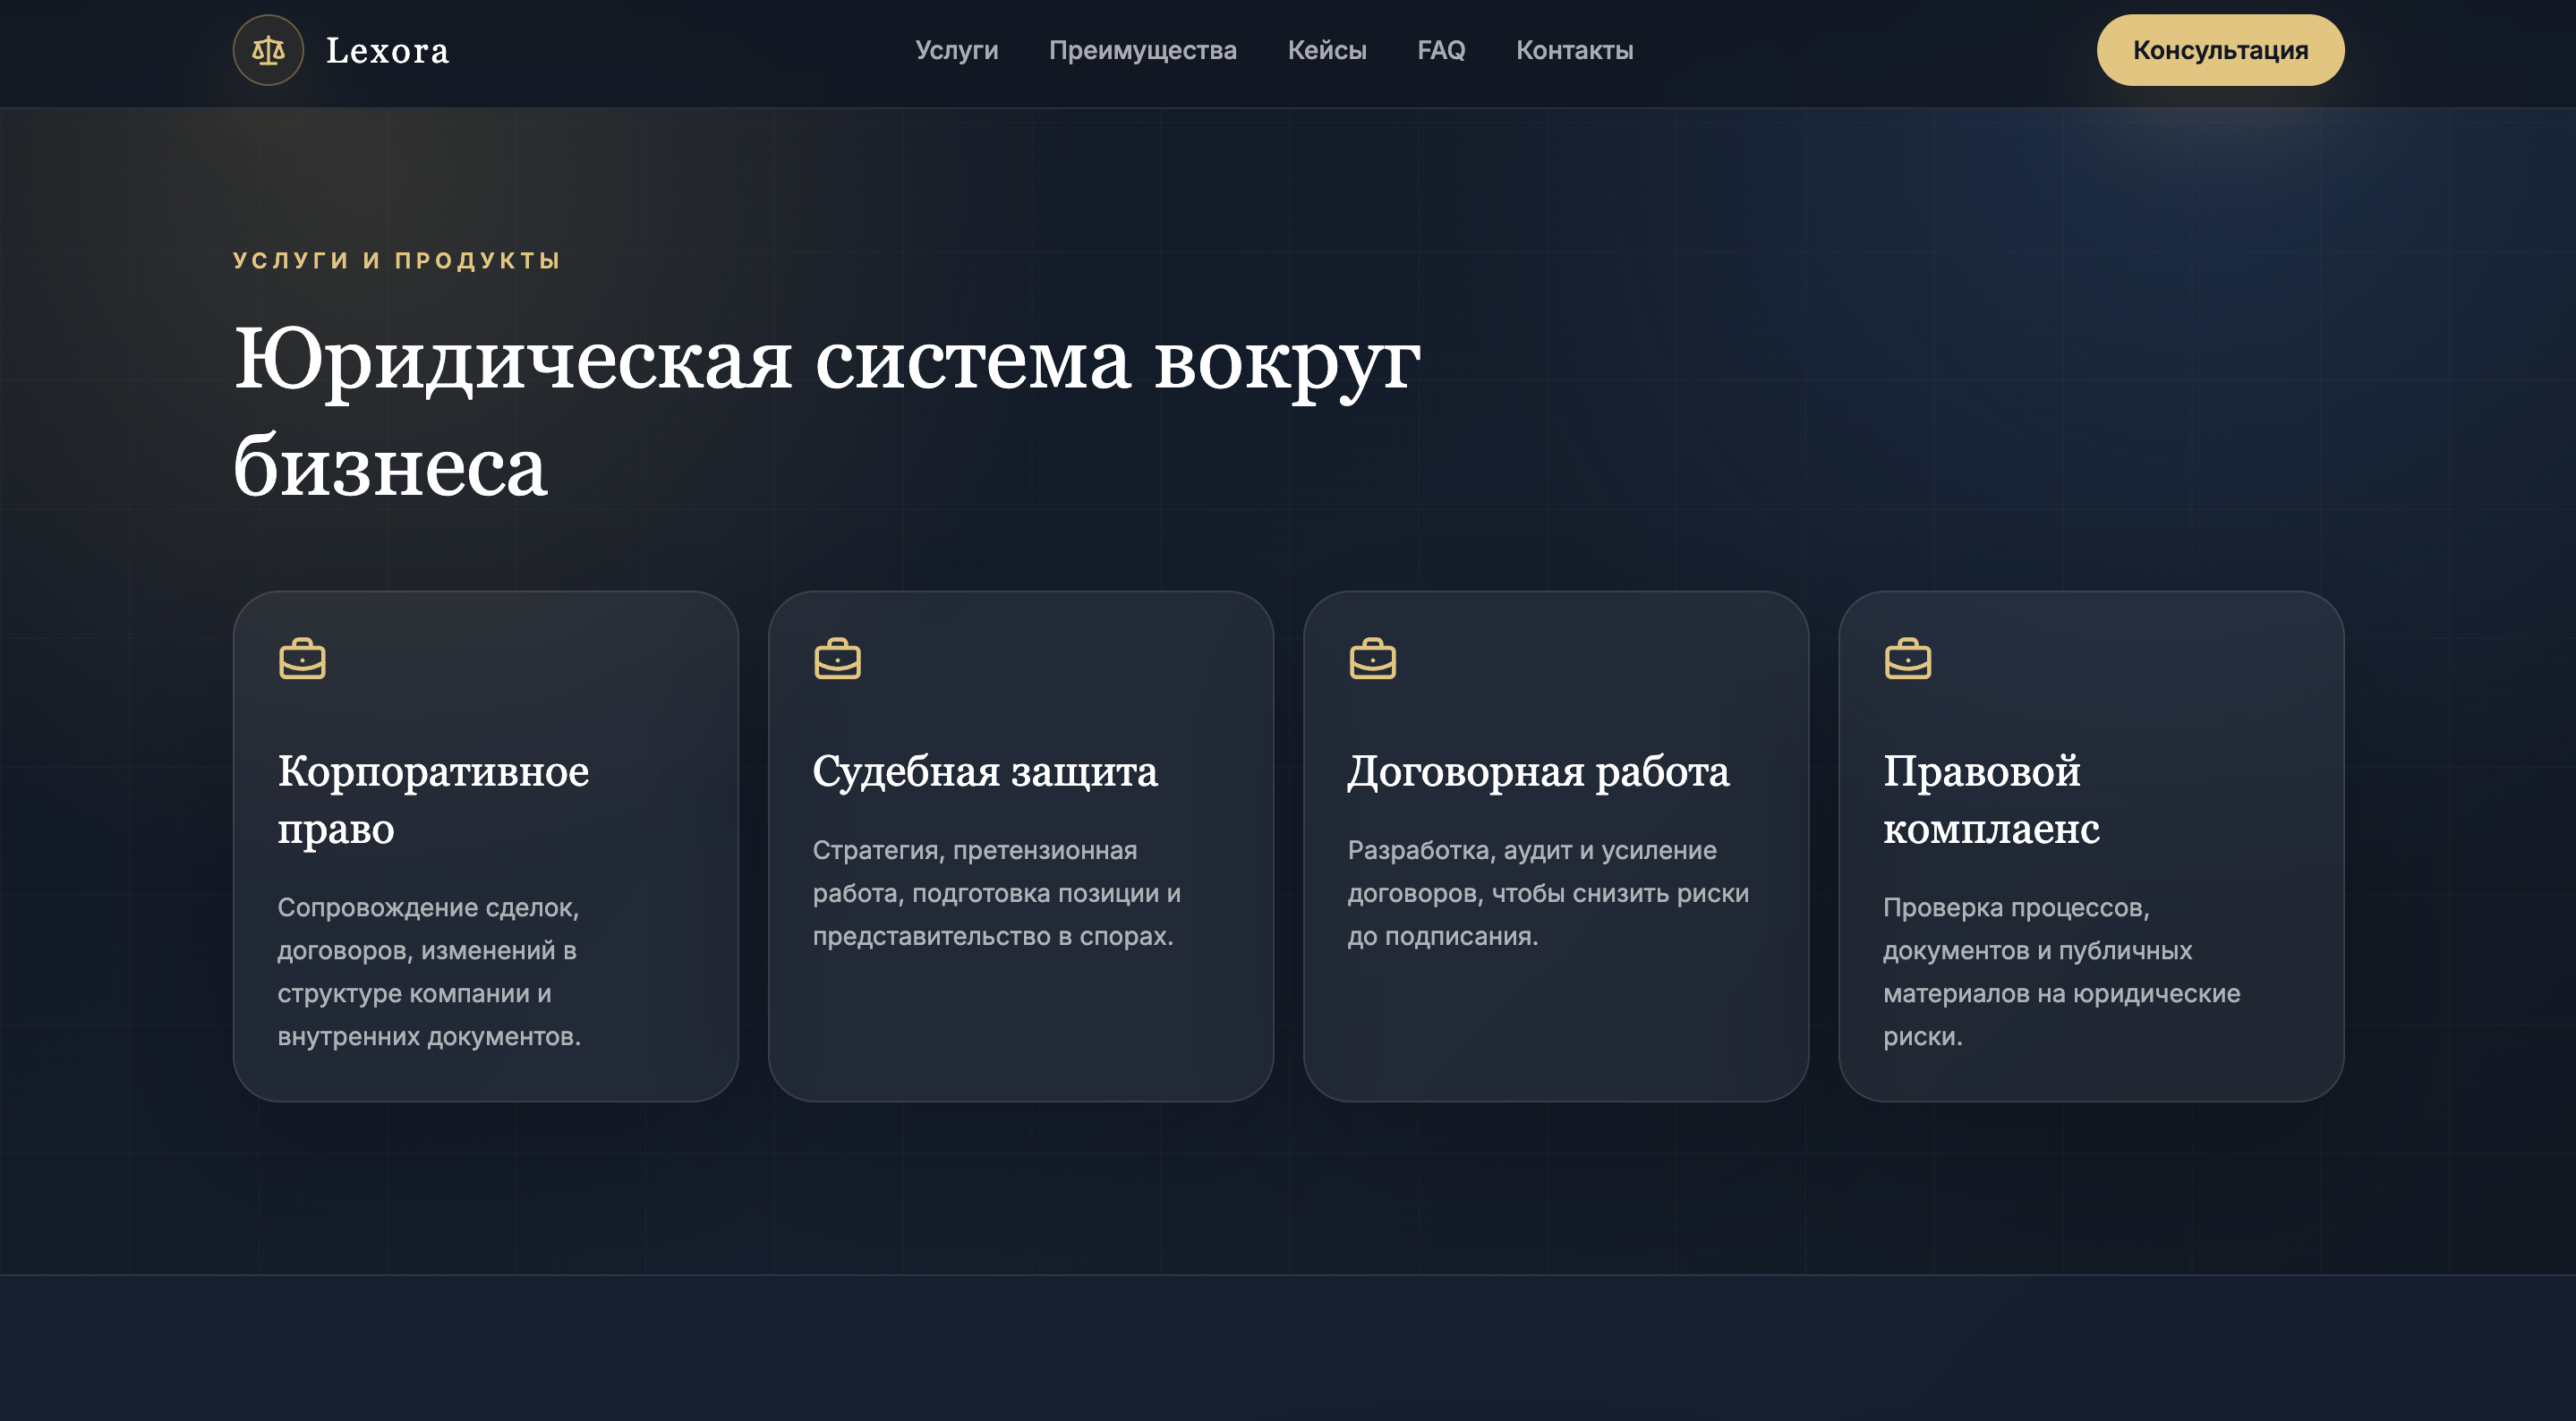Open the Контакты navigation link
Image resolution: width=2576 pixels, height=1421 pixels.
(1574, 50)
